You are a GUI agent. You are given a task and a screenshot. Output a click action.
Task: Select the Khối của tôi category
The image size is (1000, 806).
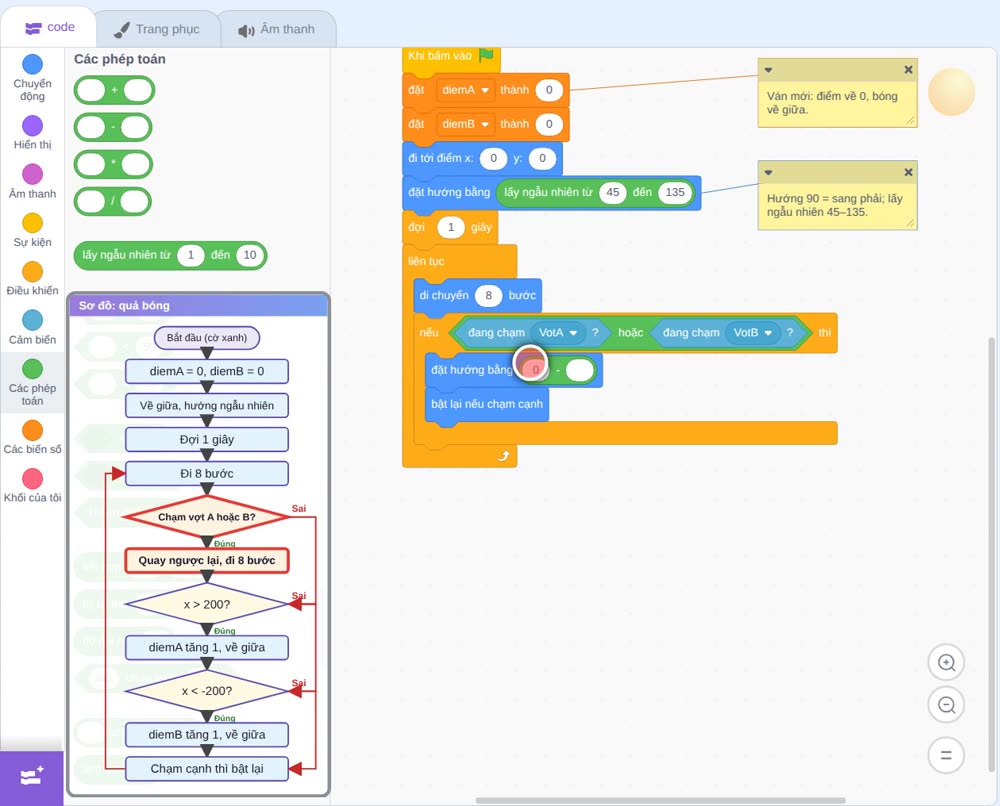tap(32, 486)
